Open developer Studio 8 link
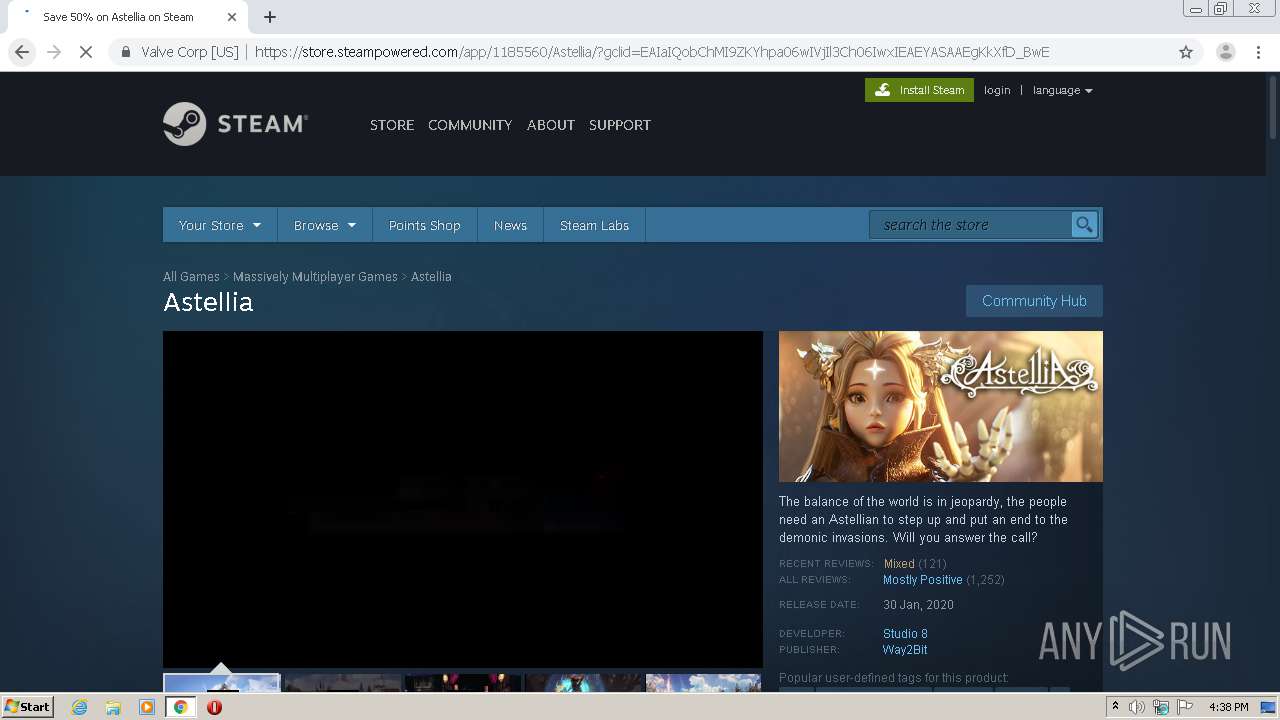 (905, 634)
